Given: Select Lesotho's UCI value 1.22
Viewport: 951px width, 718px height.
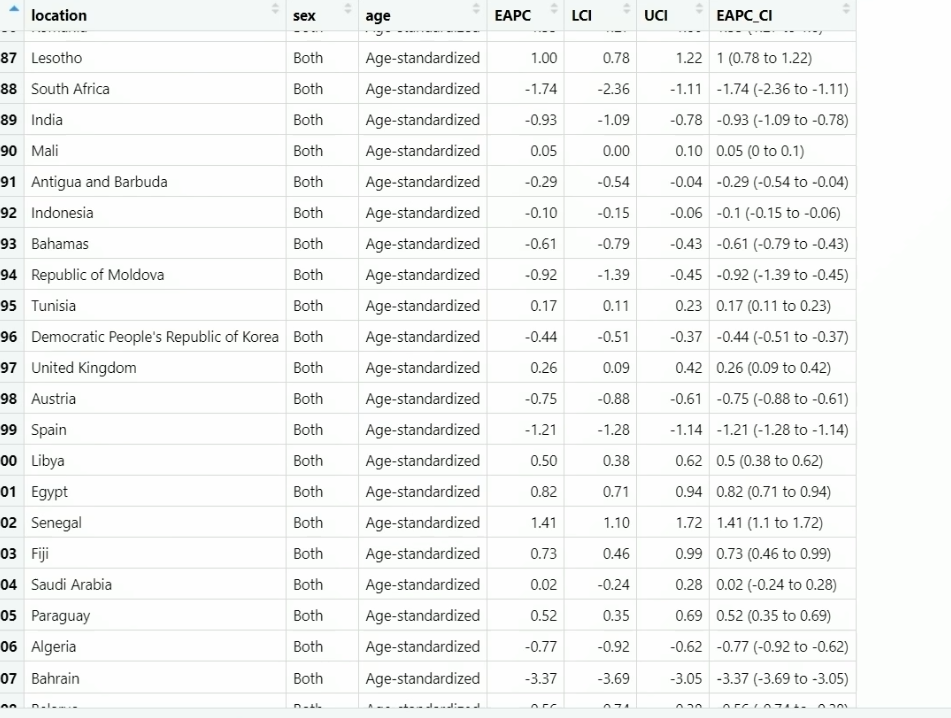Looking at the screenshot, I should (x=673, y=58).
